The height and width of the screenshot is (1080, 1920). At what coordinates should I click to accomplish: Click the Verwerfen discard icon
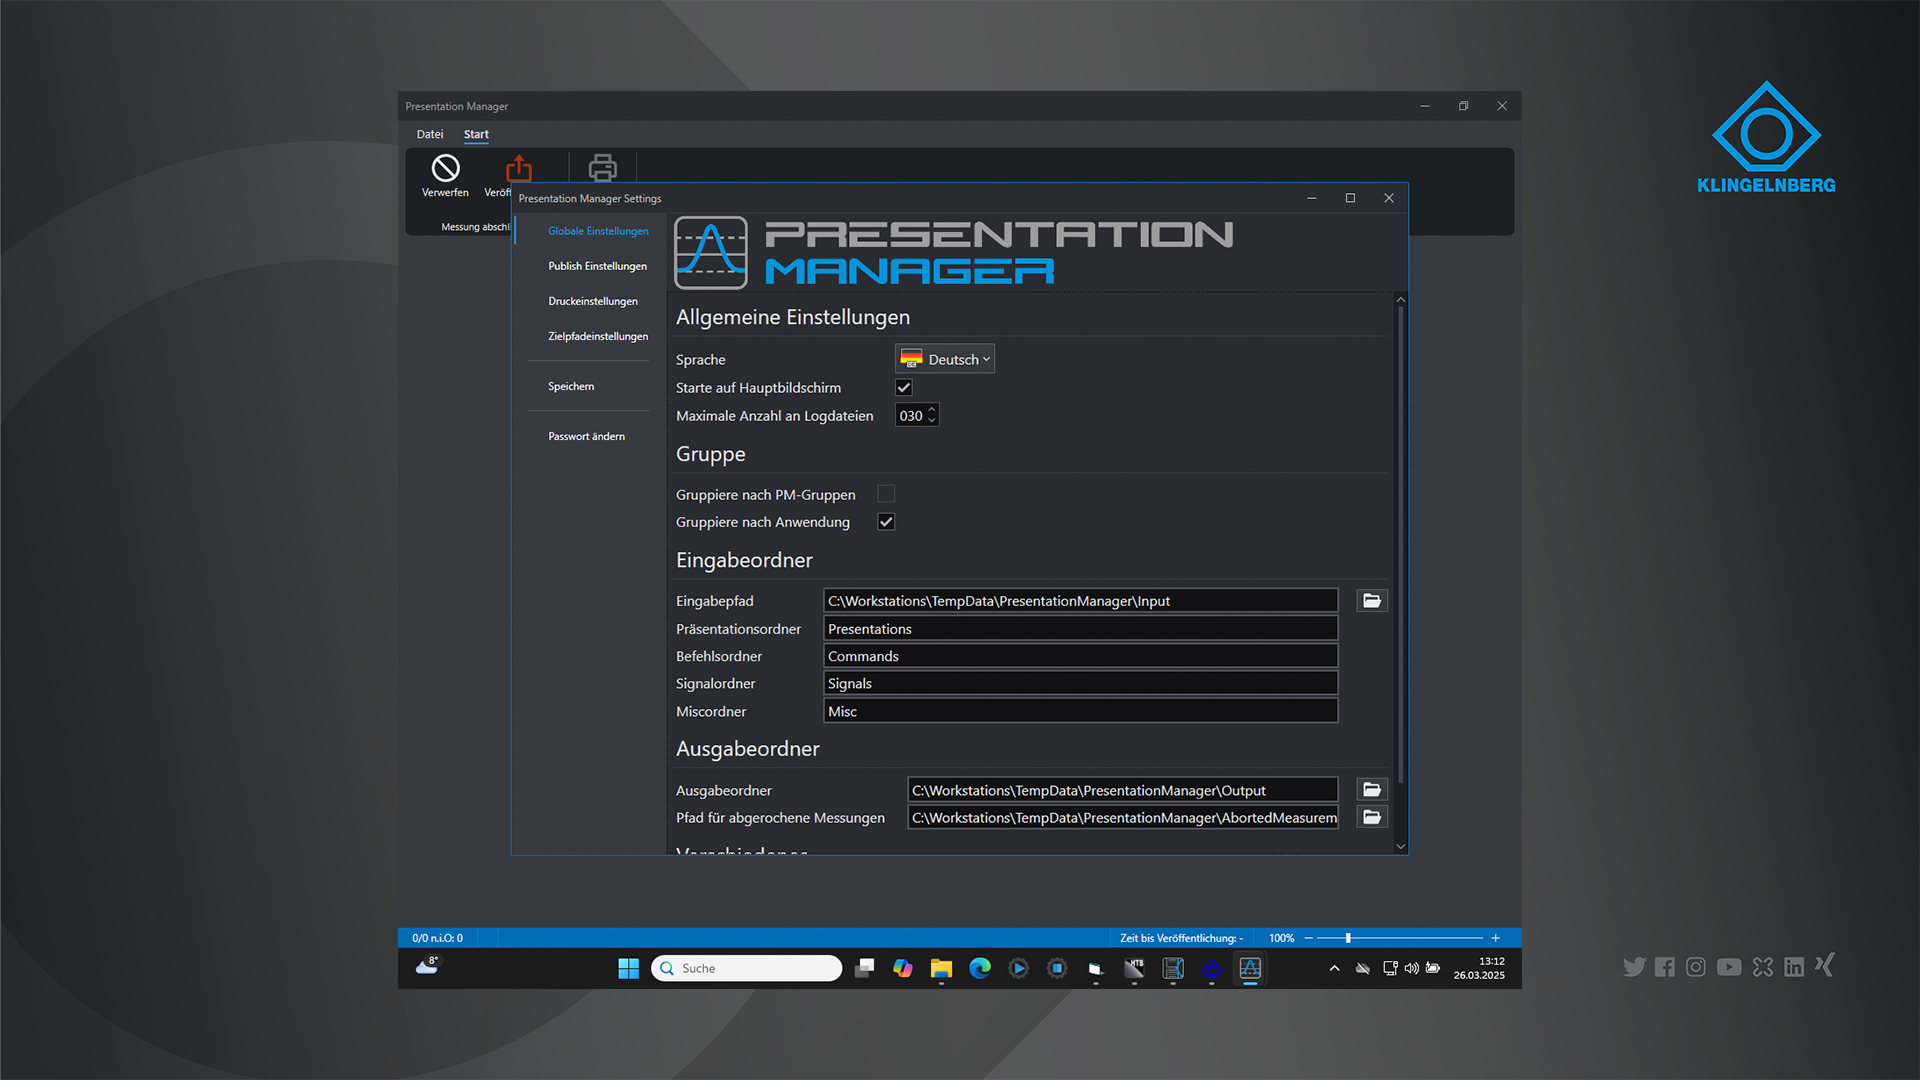pos(445,168)
